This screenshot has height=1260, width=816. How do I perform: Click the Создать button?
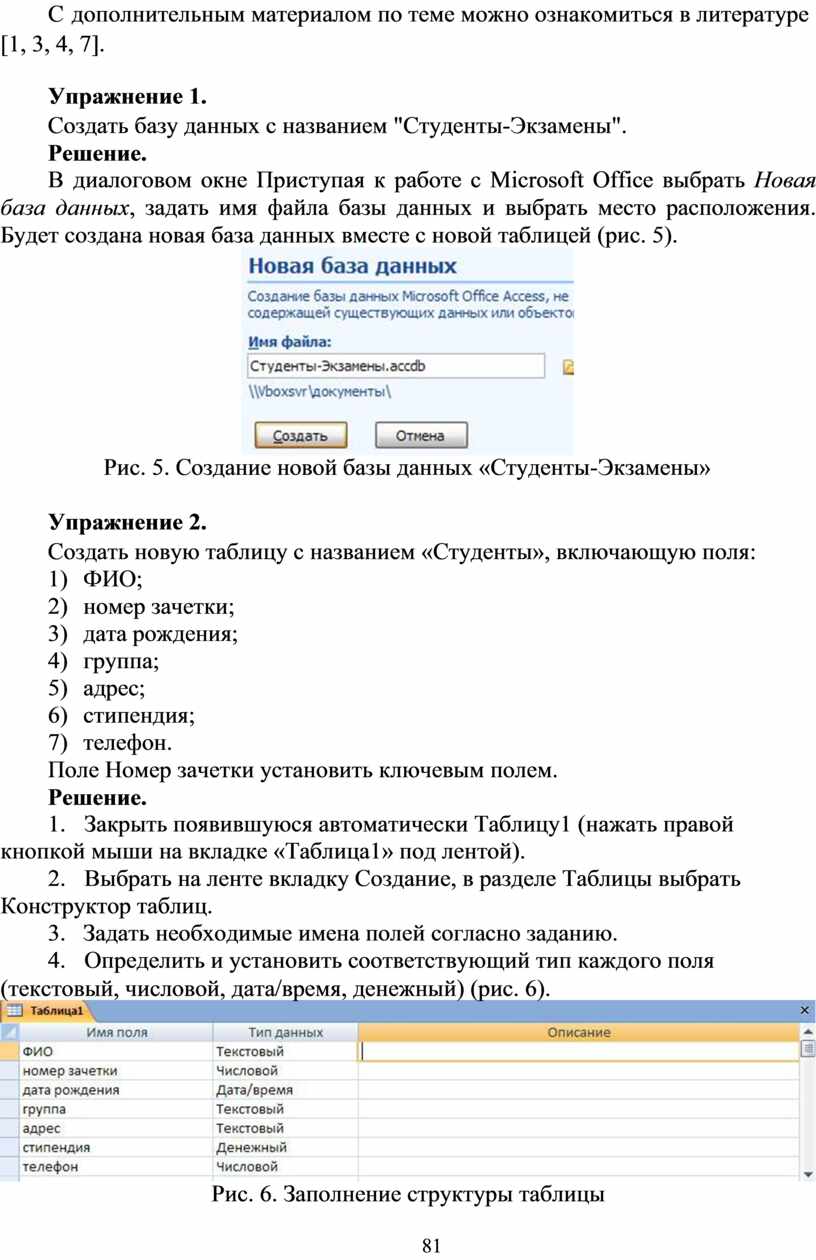(x=300, y=436)
